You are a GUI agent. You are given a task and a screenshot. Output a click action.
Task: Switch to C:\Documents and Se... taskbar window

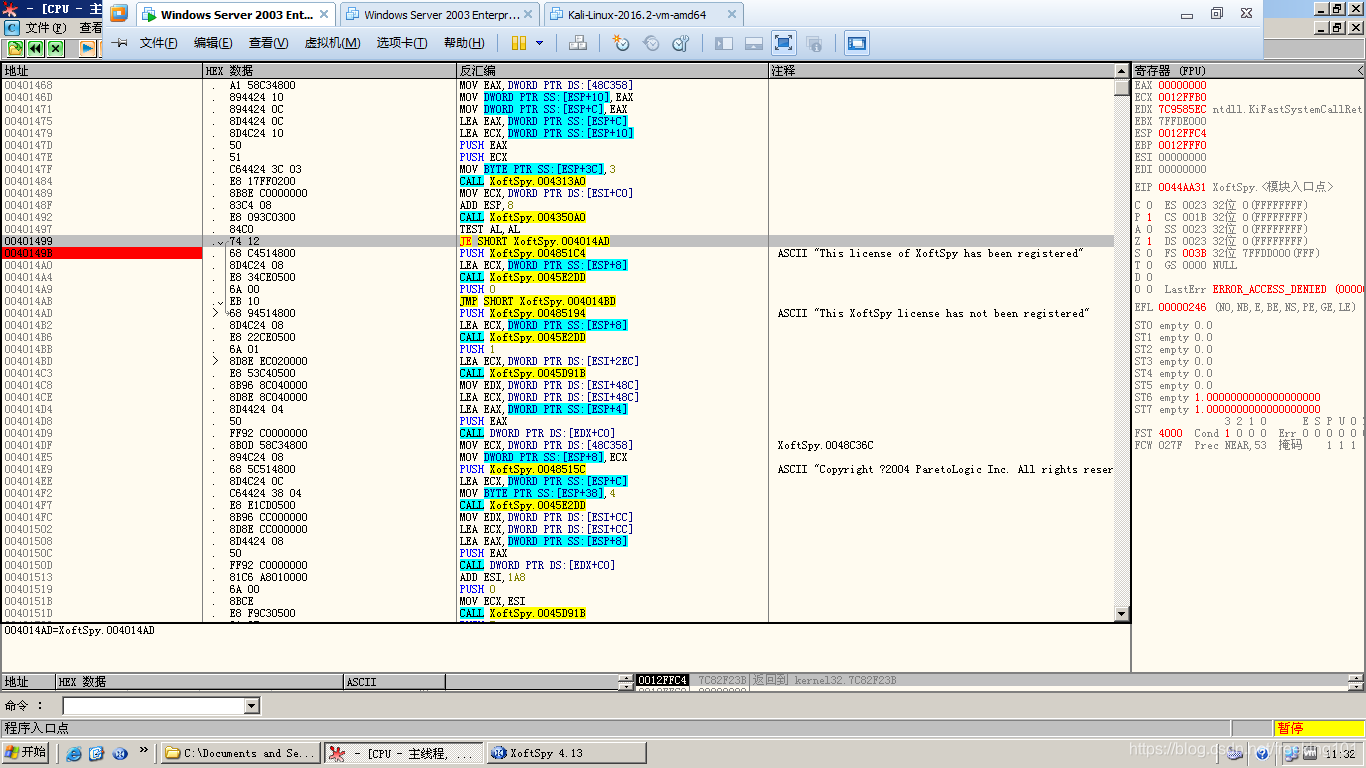(x=241, y=753)
